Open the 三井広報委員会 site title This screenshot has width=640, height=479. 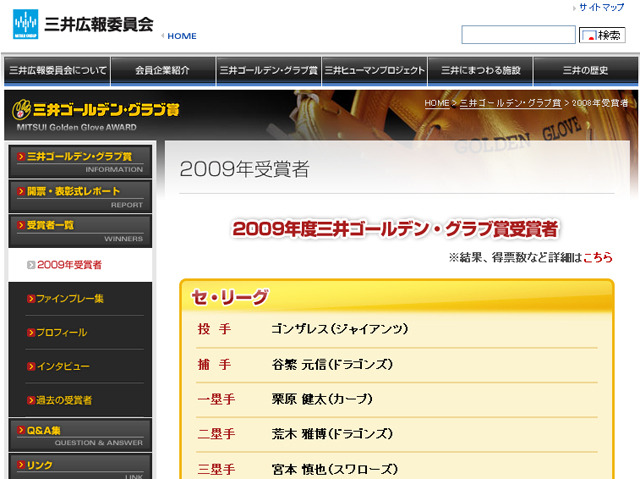coord(99,24)
